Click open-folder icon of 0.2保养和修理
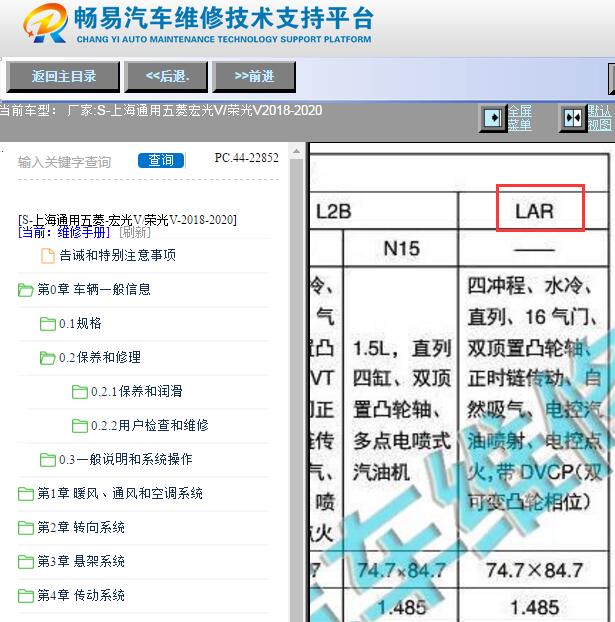The height and width of the screenshot is (622, 615). pyautogui.click(x=48, y=358)
